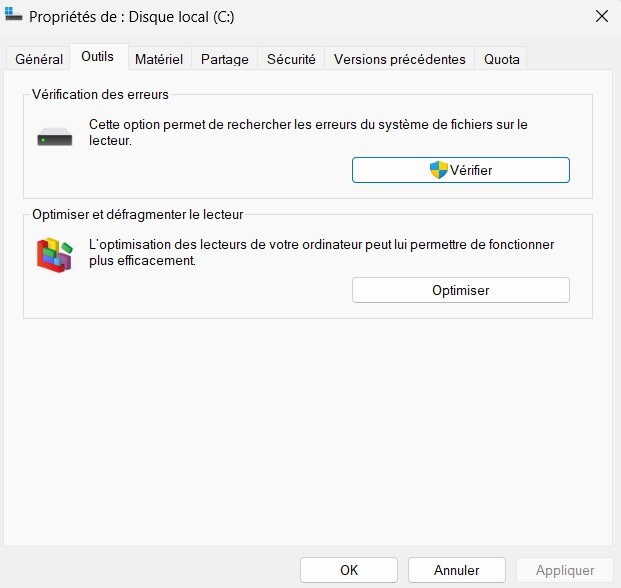
Task: Open the Sécurité tab
Action: pyautogui.click(x=291, y=59)
